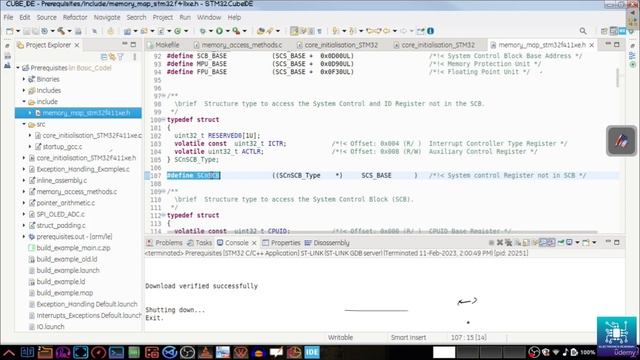Select SPI_OLED_ADC.c in Project Explorer
The height and width of the screenshot is (360, 640).
tap(60, 214)
